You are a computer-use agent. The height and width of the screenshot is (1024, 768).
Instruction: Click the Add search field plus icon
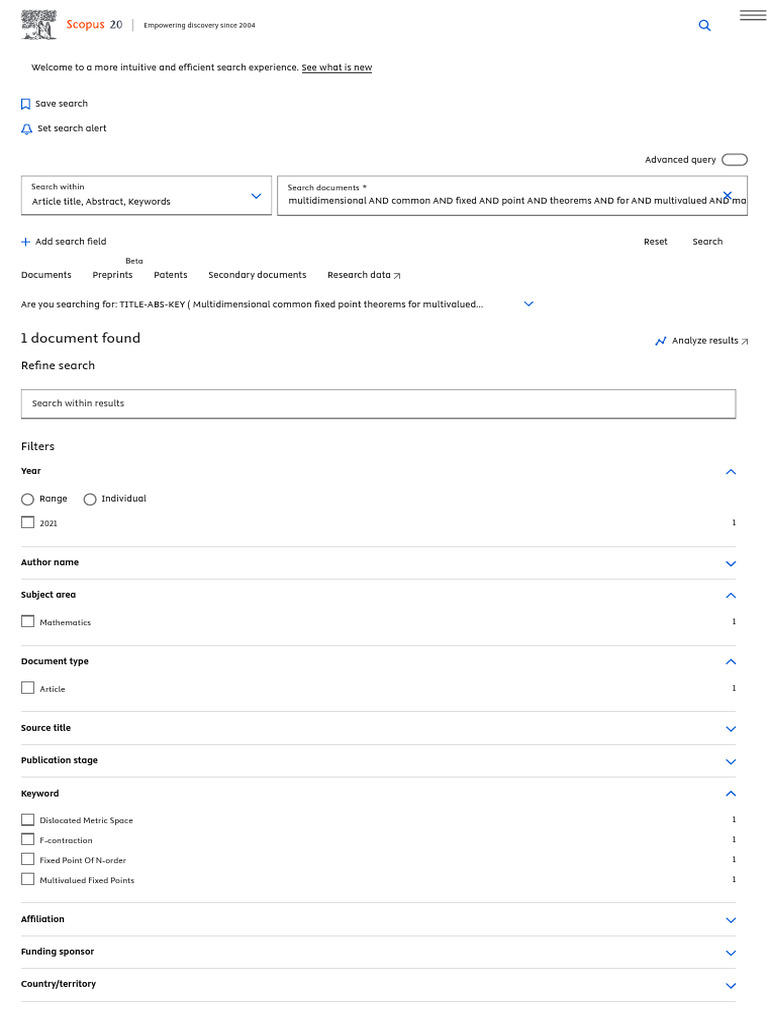coord(25,242)
